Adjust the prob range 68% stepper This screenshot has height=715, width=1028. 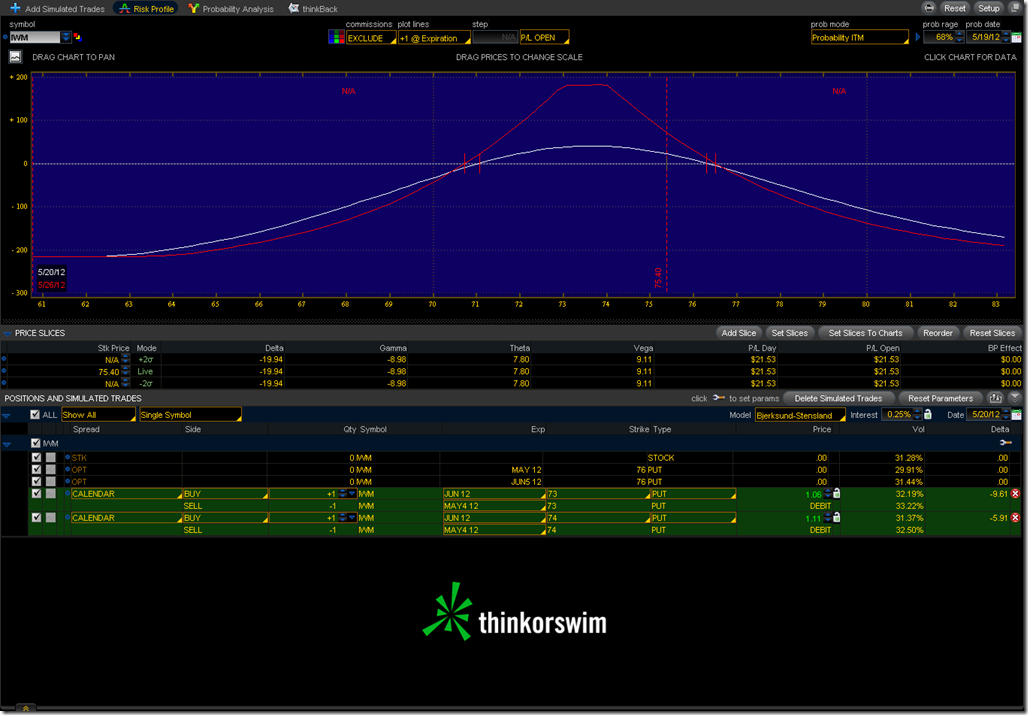click(960, 37)
